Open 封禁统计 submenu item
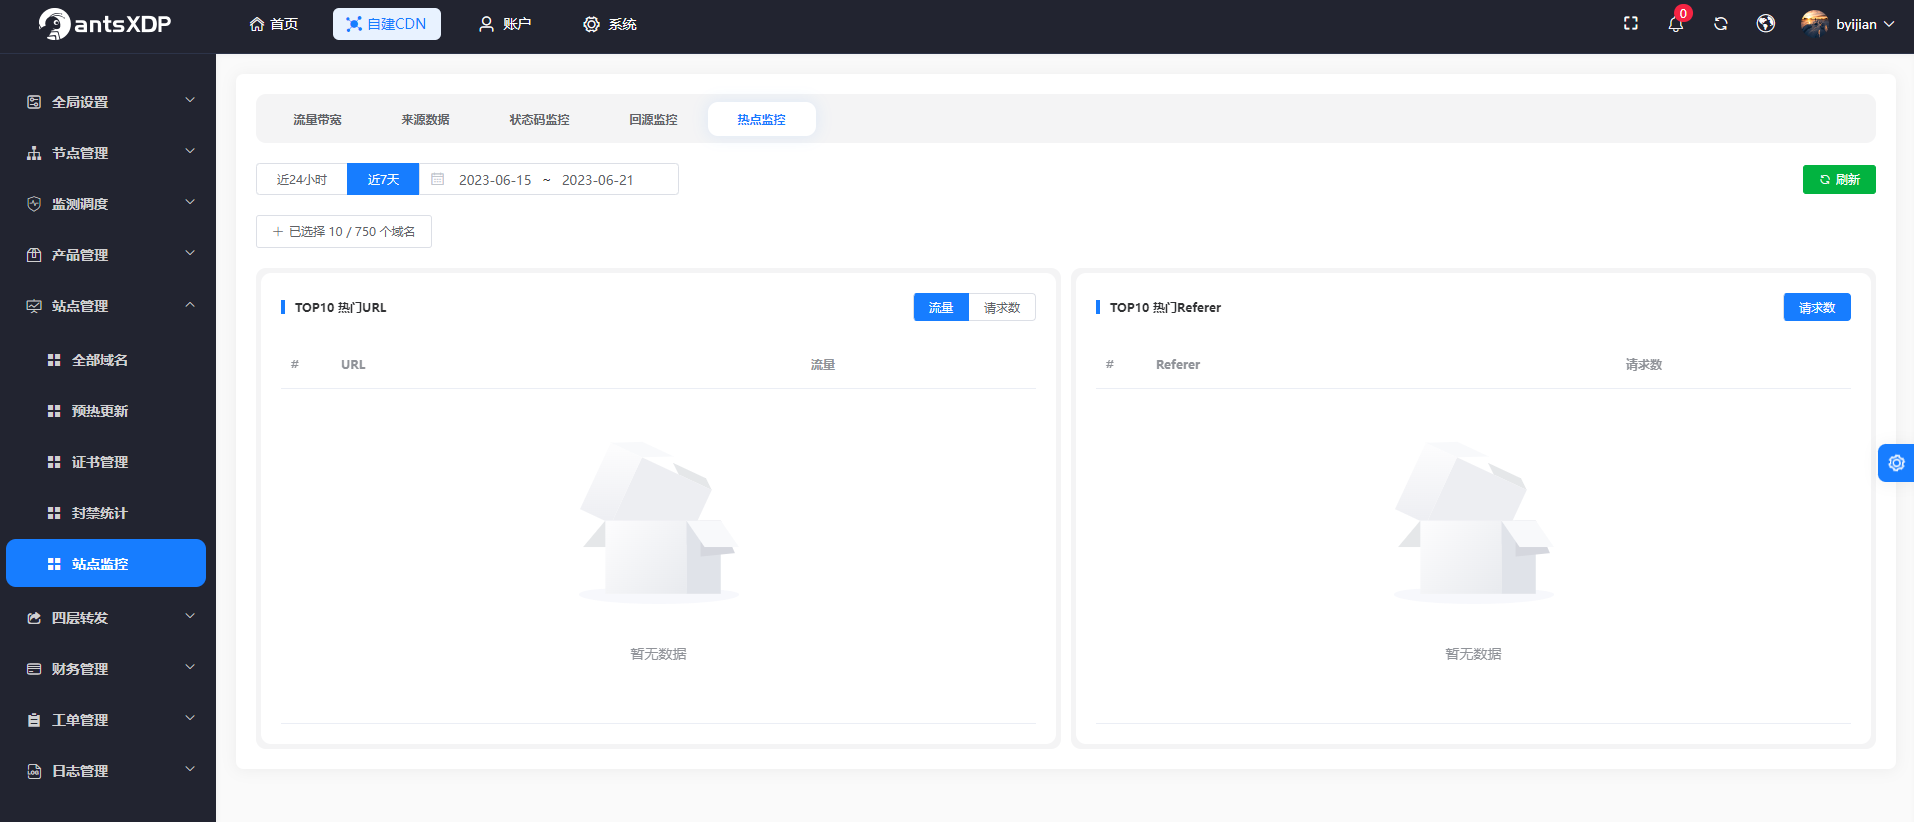The height and width of the screenshot is (822, 1914). (106, 513)
